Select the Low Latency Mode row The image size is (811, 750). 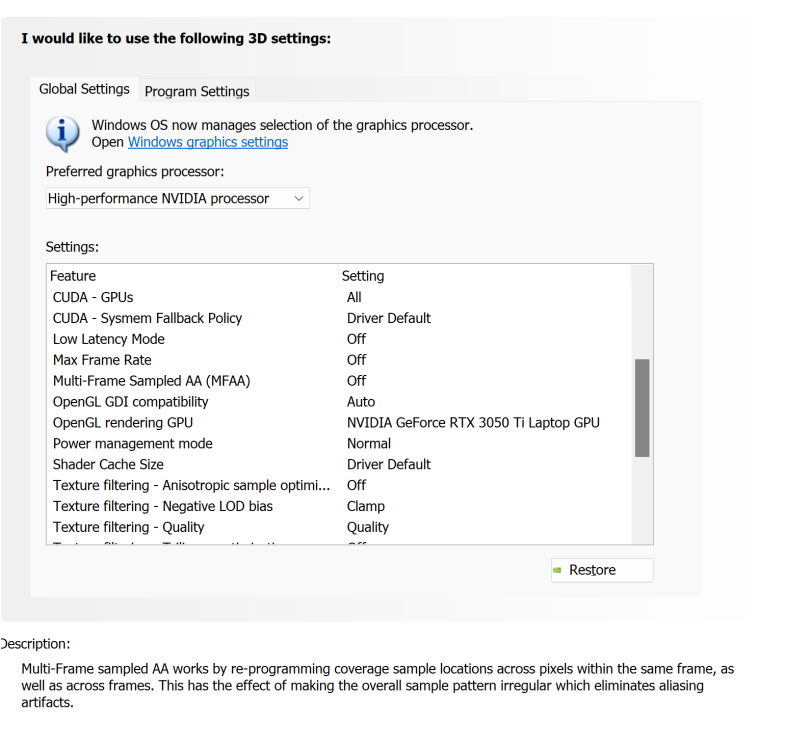point(109,339)
